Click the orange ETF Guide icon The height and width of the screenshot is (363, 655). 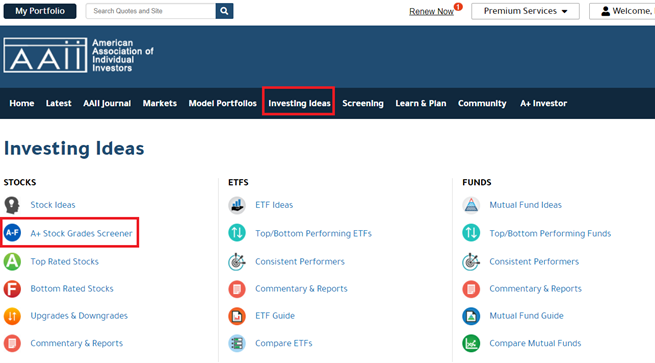pos(237,316)
